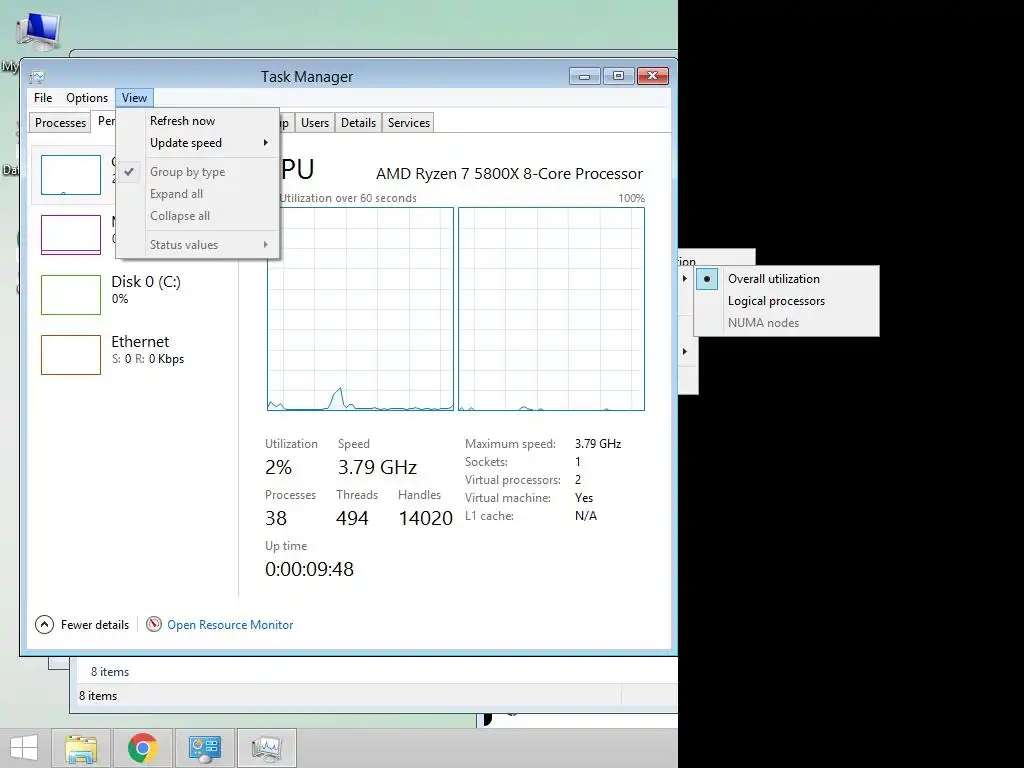Launch Google Chrome from the taskbar
This screenshot has height=768, width=1024.
point(142,748)
